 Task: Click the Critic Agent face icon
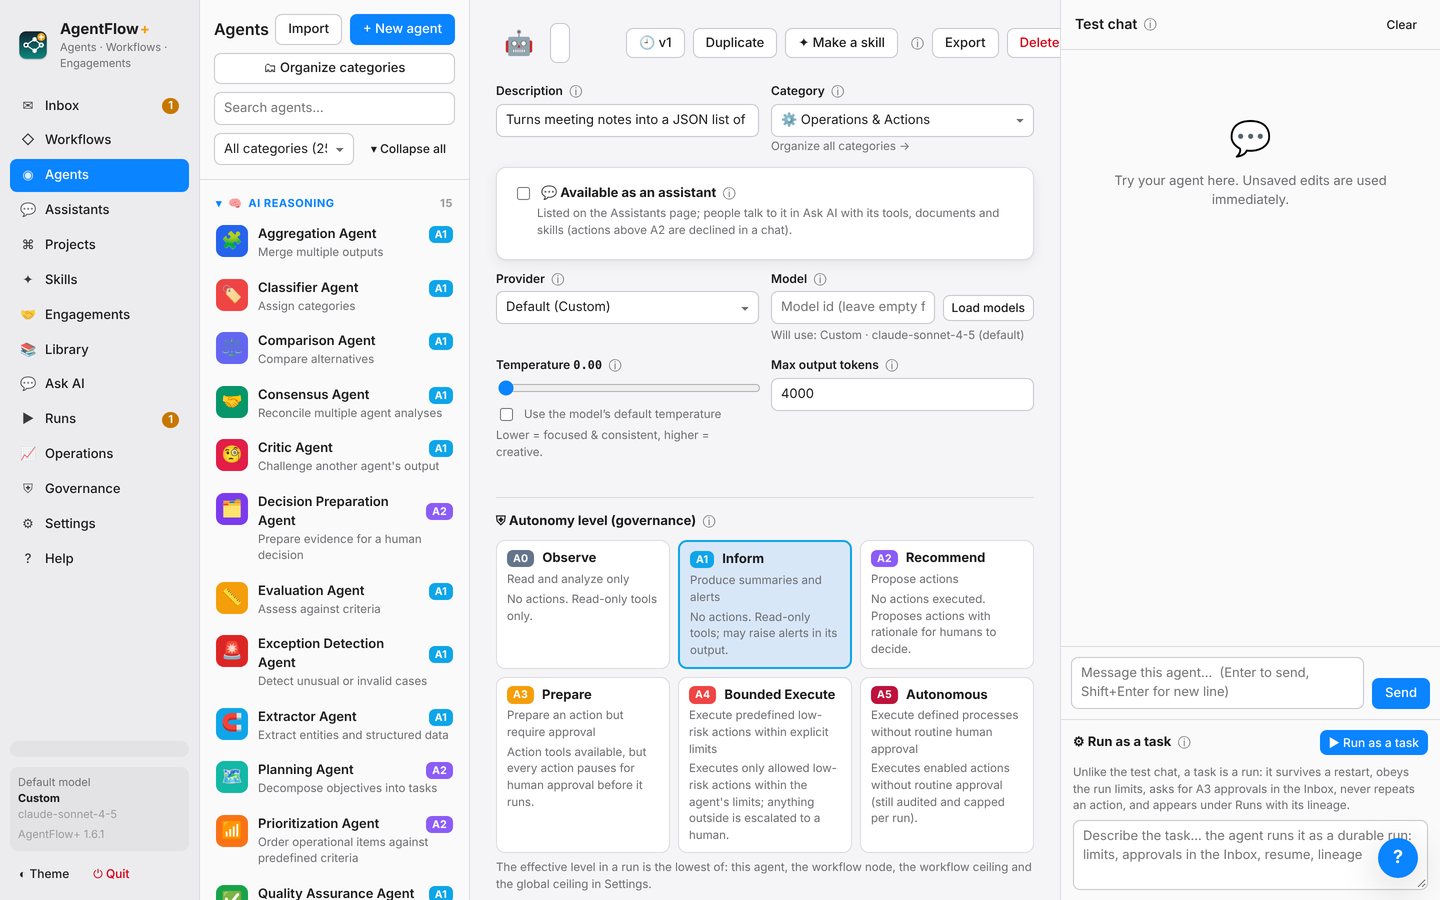click(x=232, y=456)
